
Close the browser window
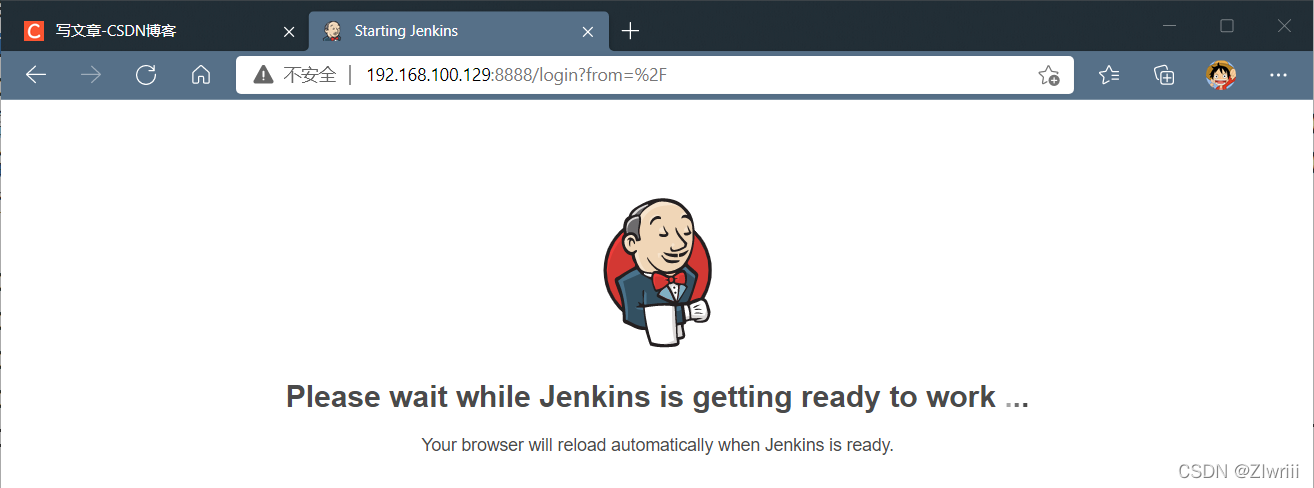(1284, 26)
